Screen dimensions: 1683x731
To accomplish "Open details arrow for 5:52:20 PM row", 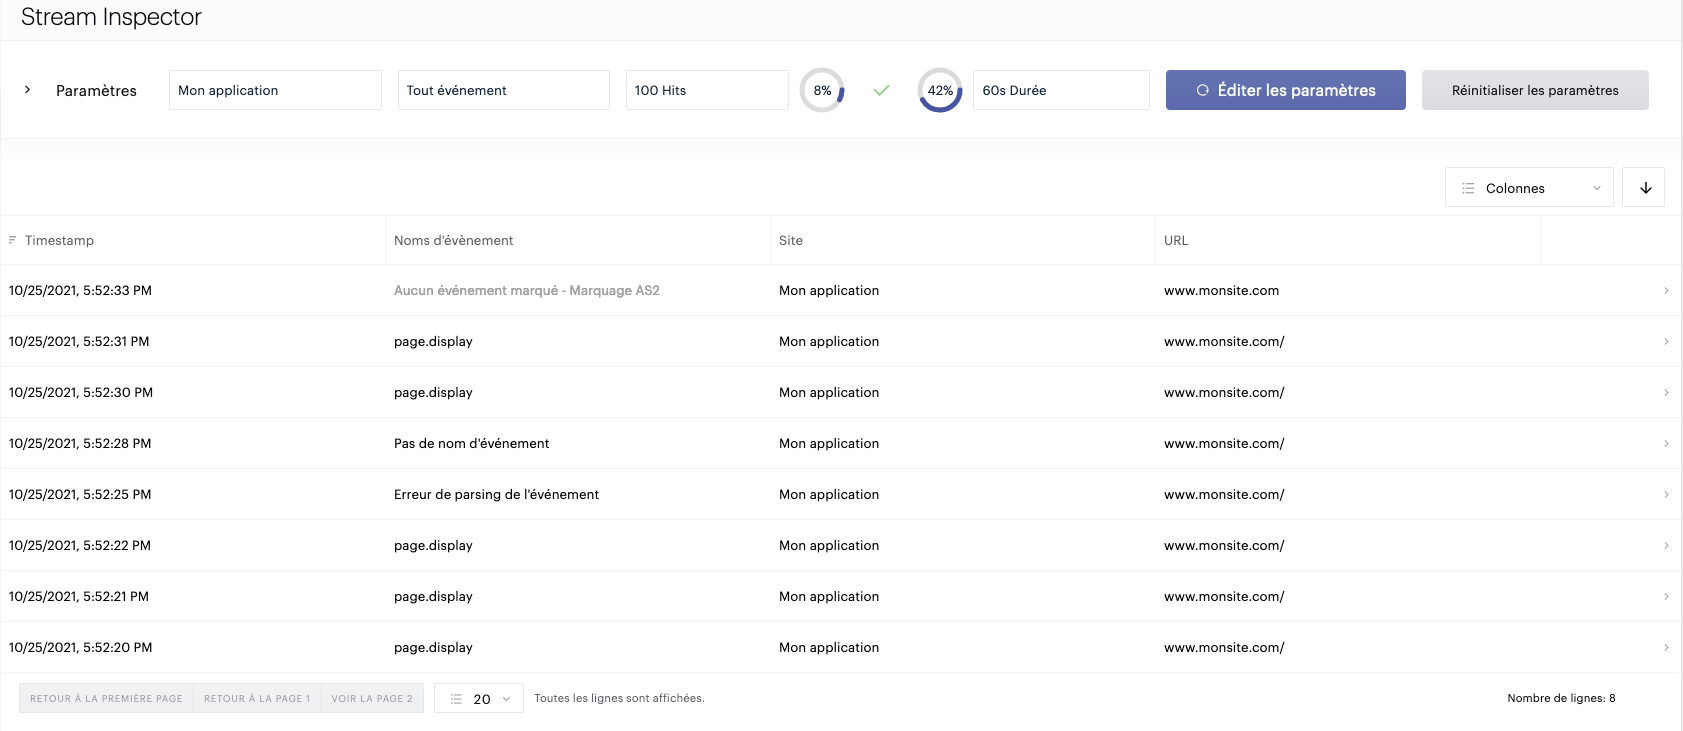I will point(1666,648).
